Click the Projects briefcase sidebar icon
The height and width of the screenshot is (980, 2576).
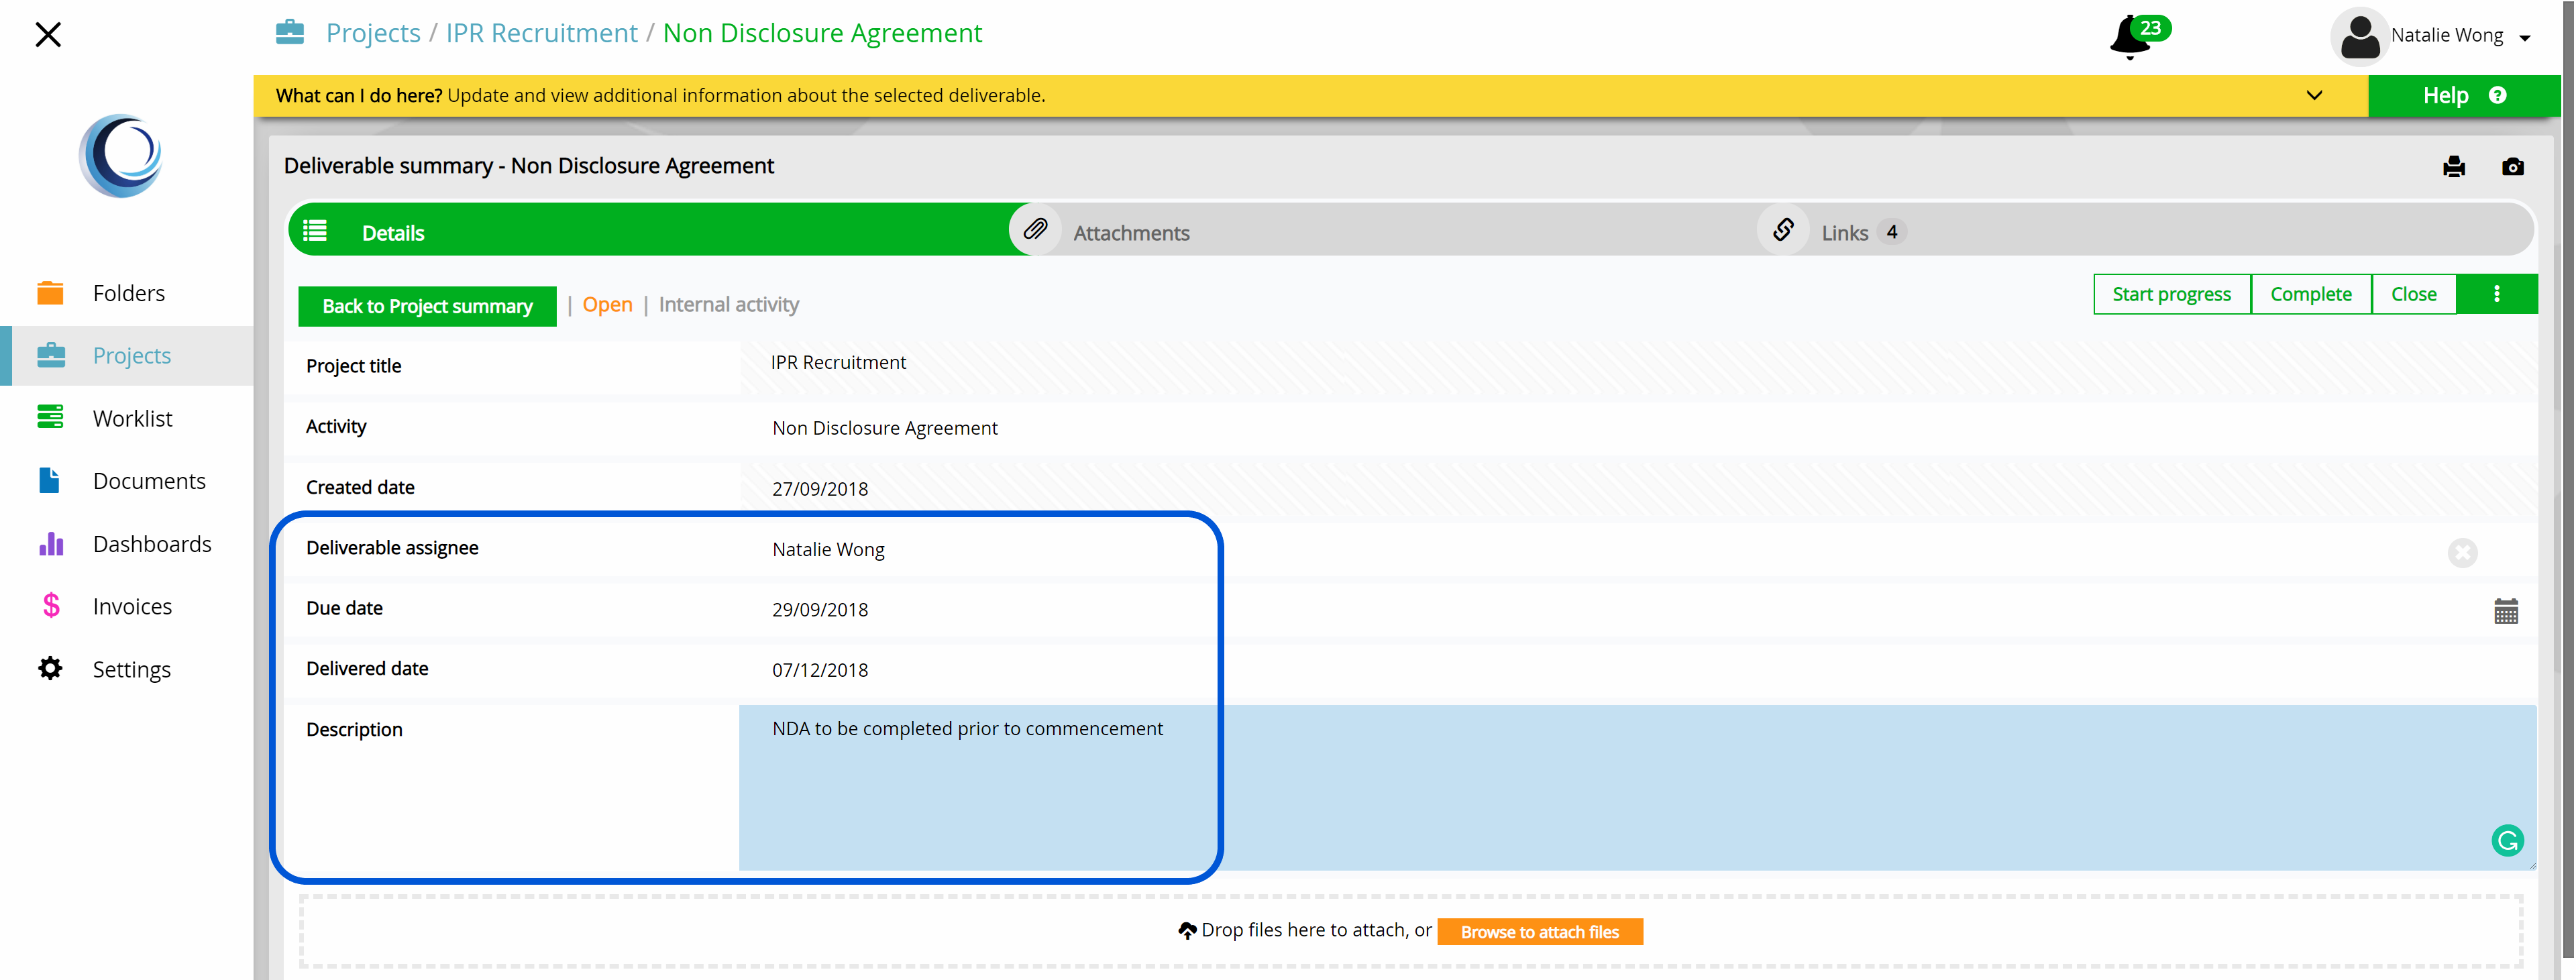50,355
